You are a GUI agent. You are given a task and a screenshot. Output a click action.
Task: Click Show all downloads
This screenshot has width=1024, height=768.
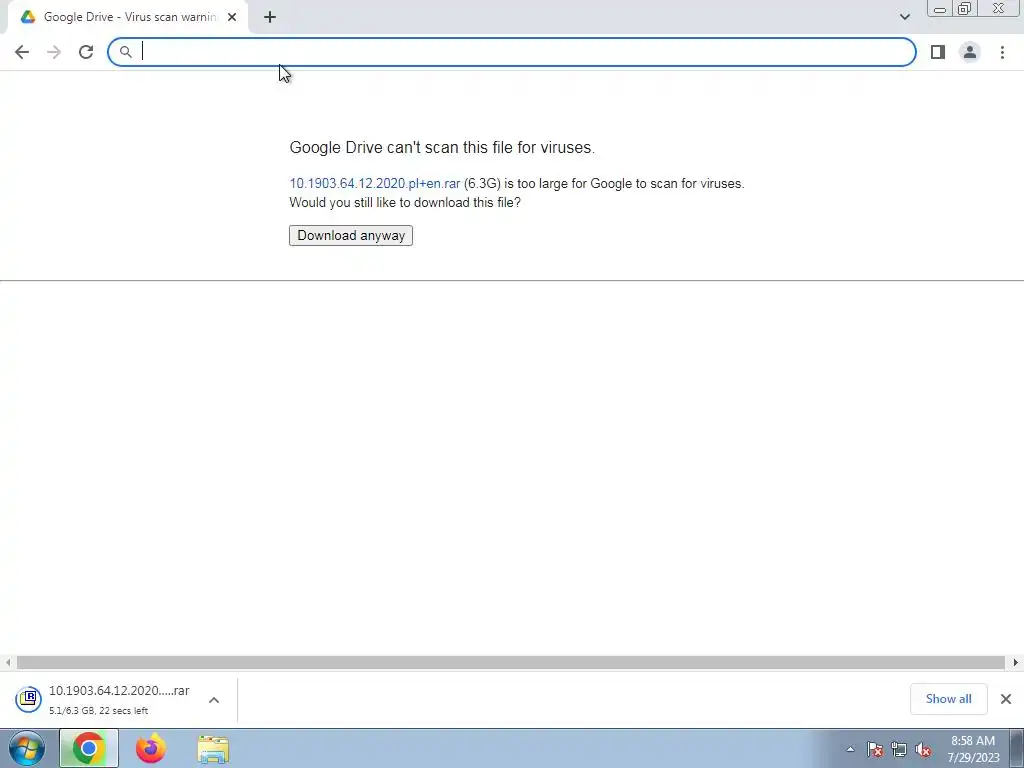click(x=948, y=699)
